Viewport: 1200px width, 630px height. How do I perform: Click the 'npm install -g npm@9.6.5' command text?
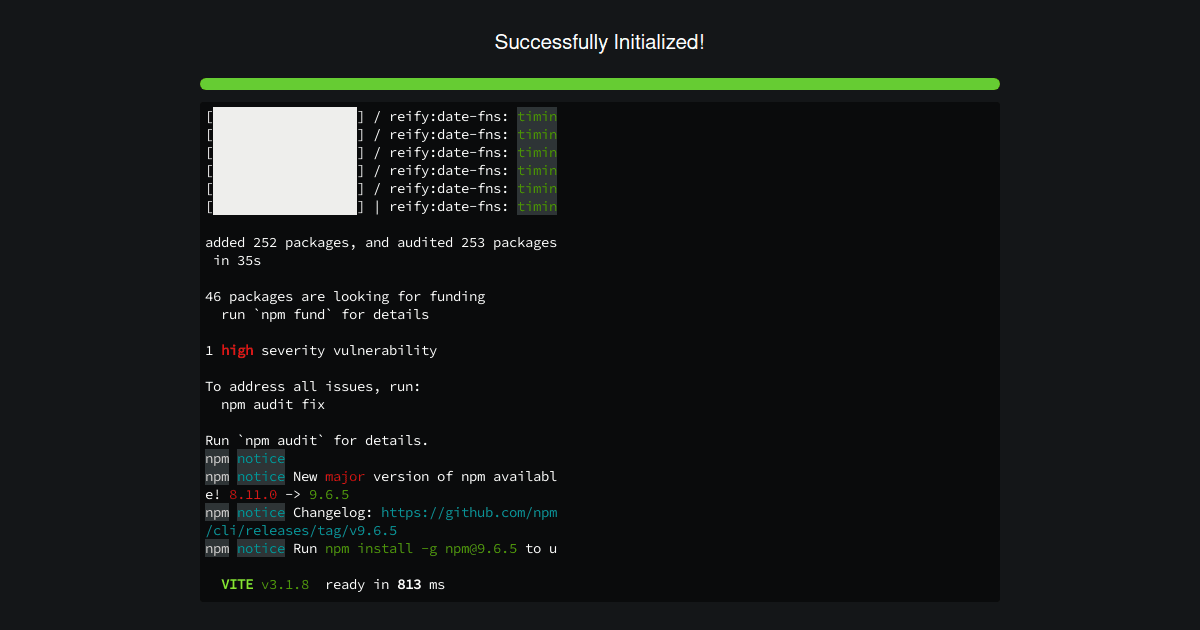pyautogui.click(x=422, y=548)
